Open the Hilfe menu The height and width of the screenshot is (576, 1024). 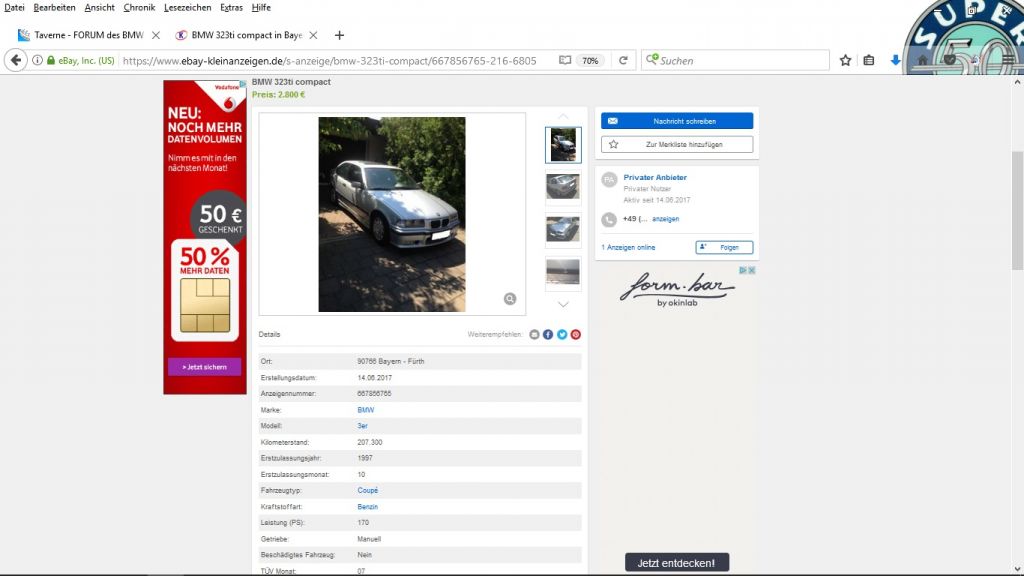click(x=261, y=8)
